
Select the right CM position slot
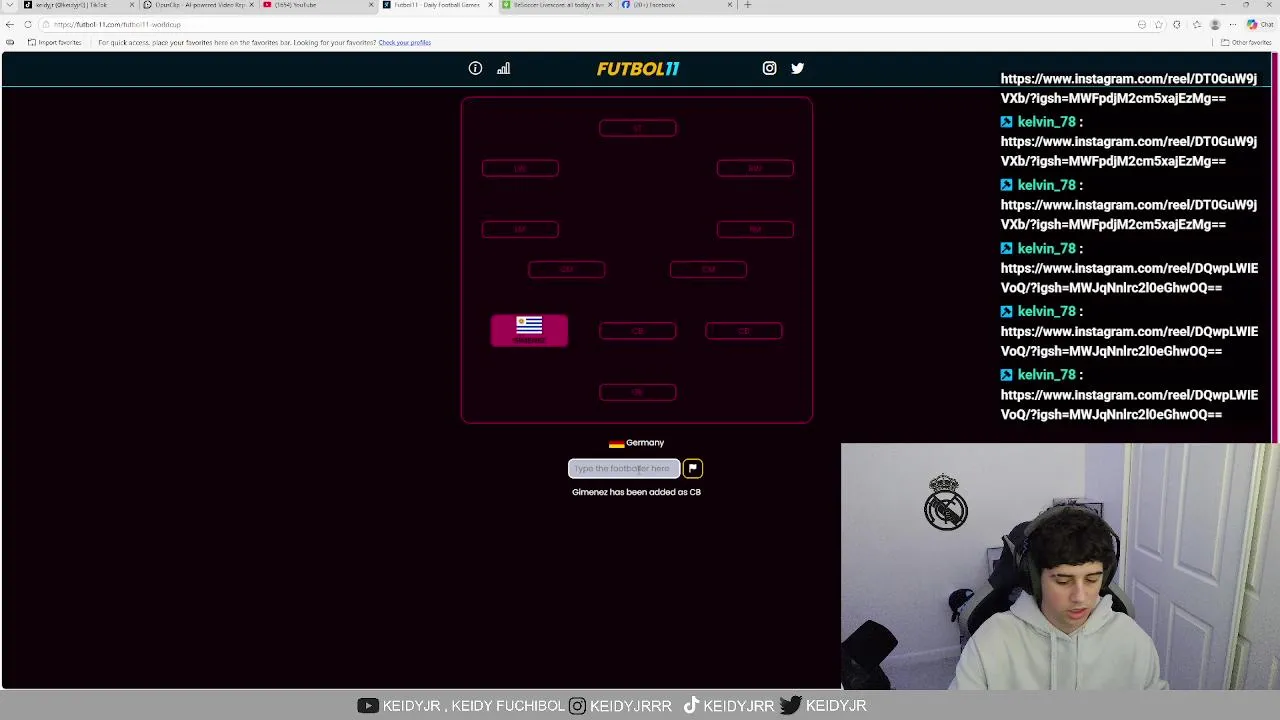coord(708,269)
